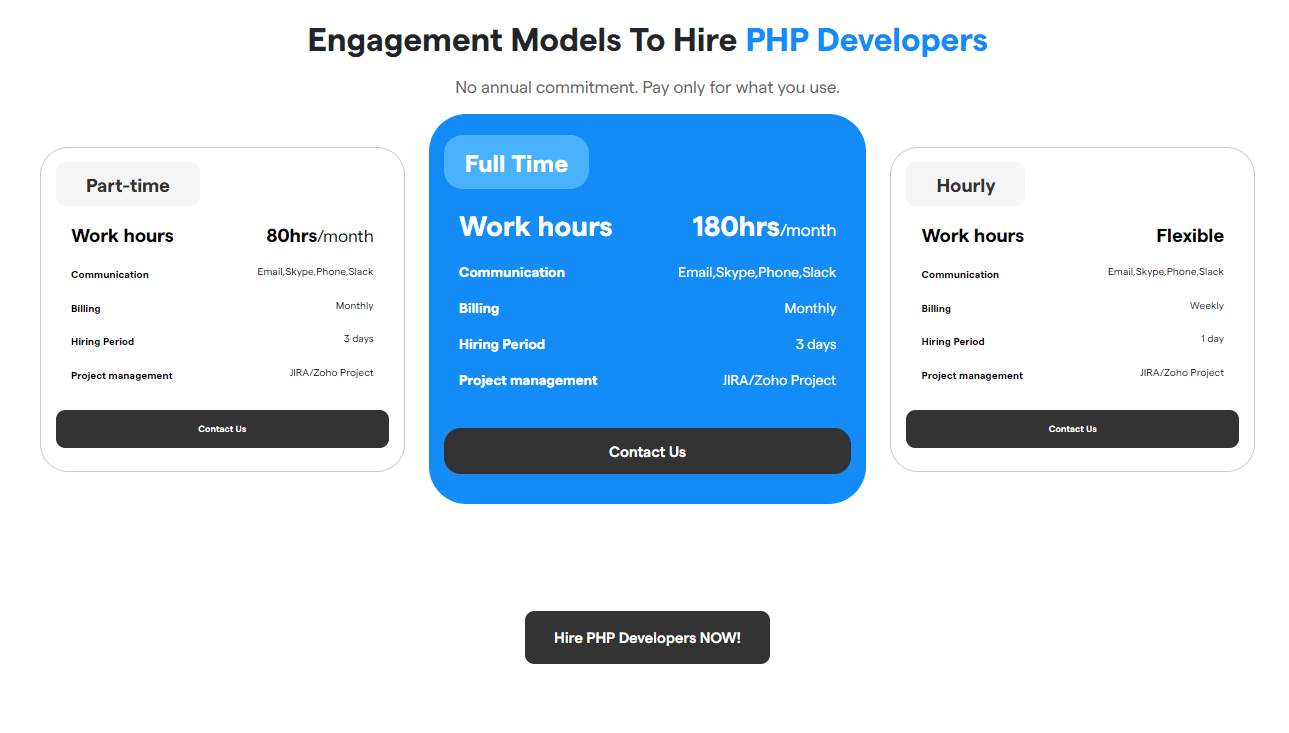Click the Weekly billing value
The width and height of the screenshot is (1289, 733).
(x=1207, y=305)
